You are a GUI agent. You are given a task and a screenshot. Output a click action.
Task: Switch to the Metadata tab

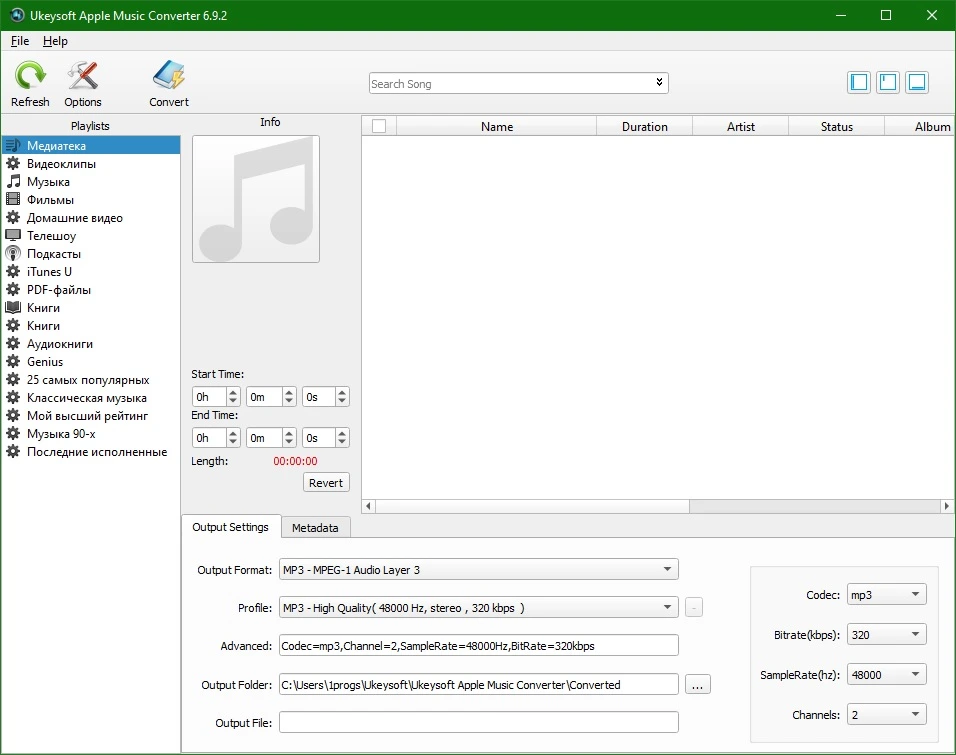tap(315, 528)
